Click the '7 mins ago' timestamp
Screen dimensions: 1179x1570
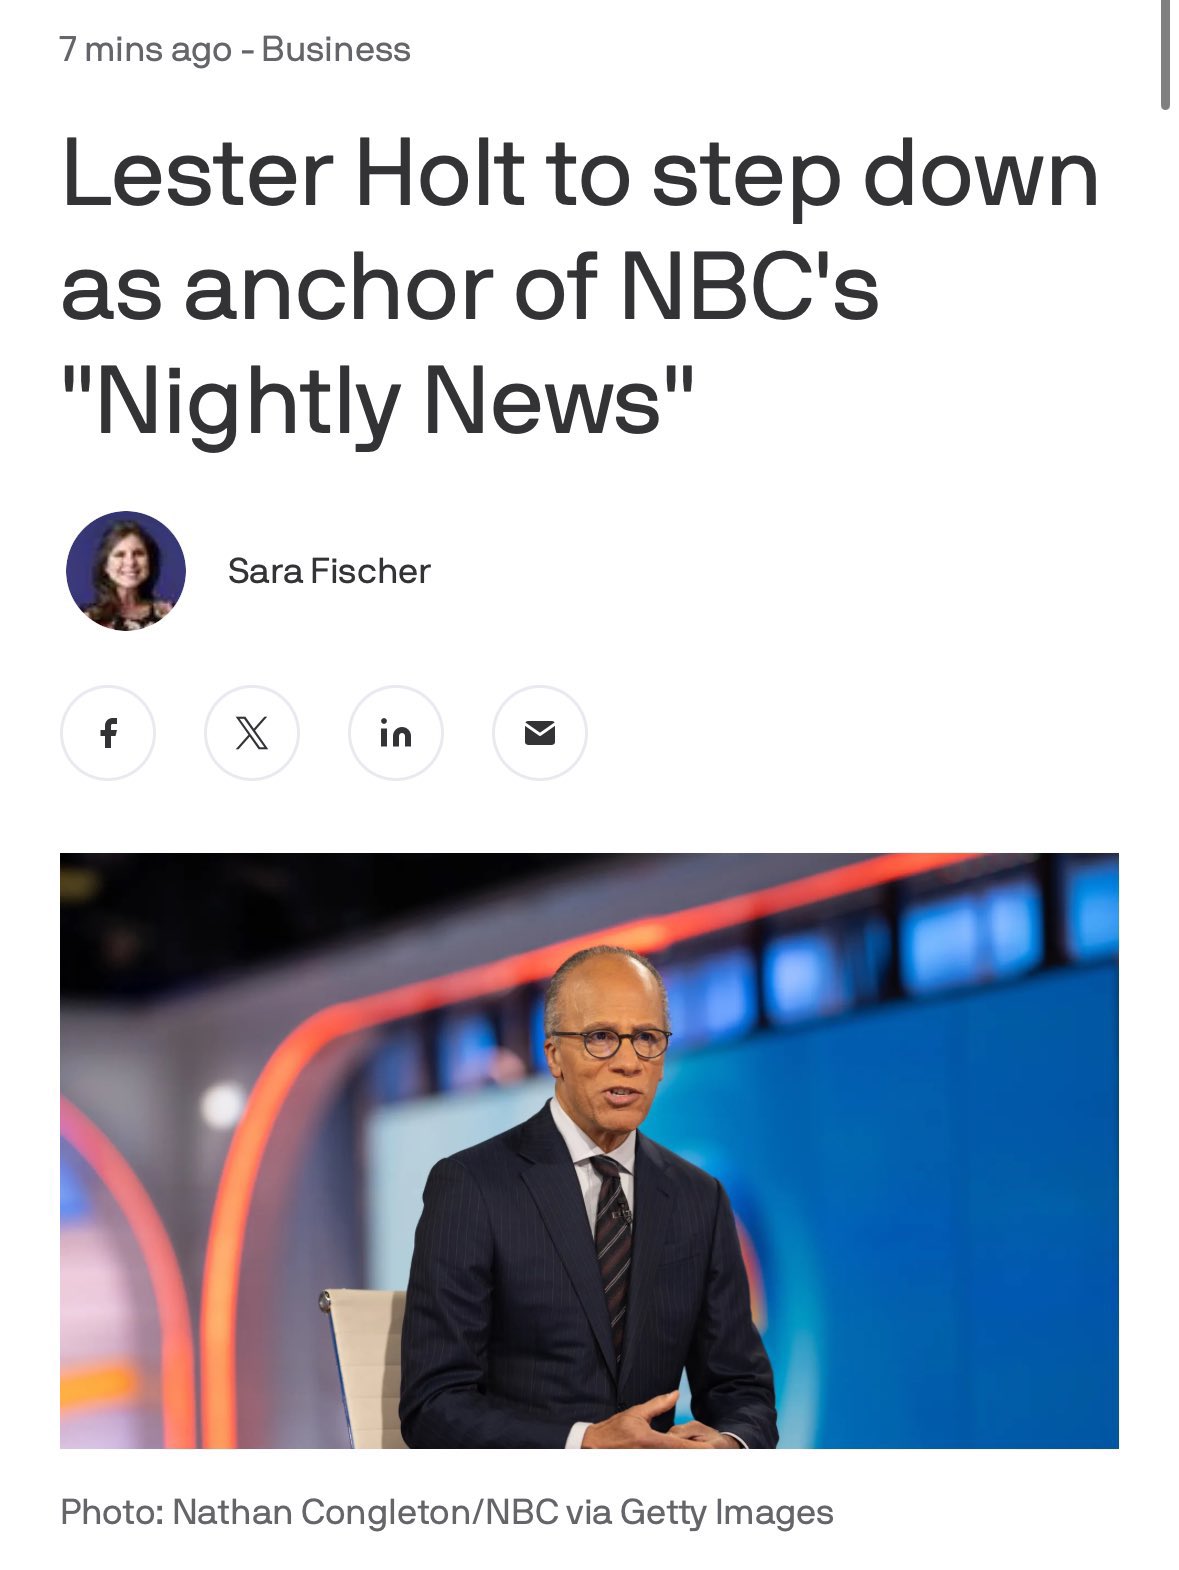tap(146, 49)
